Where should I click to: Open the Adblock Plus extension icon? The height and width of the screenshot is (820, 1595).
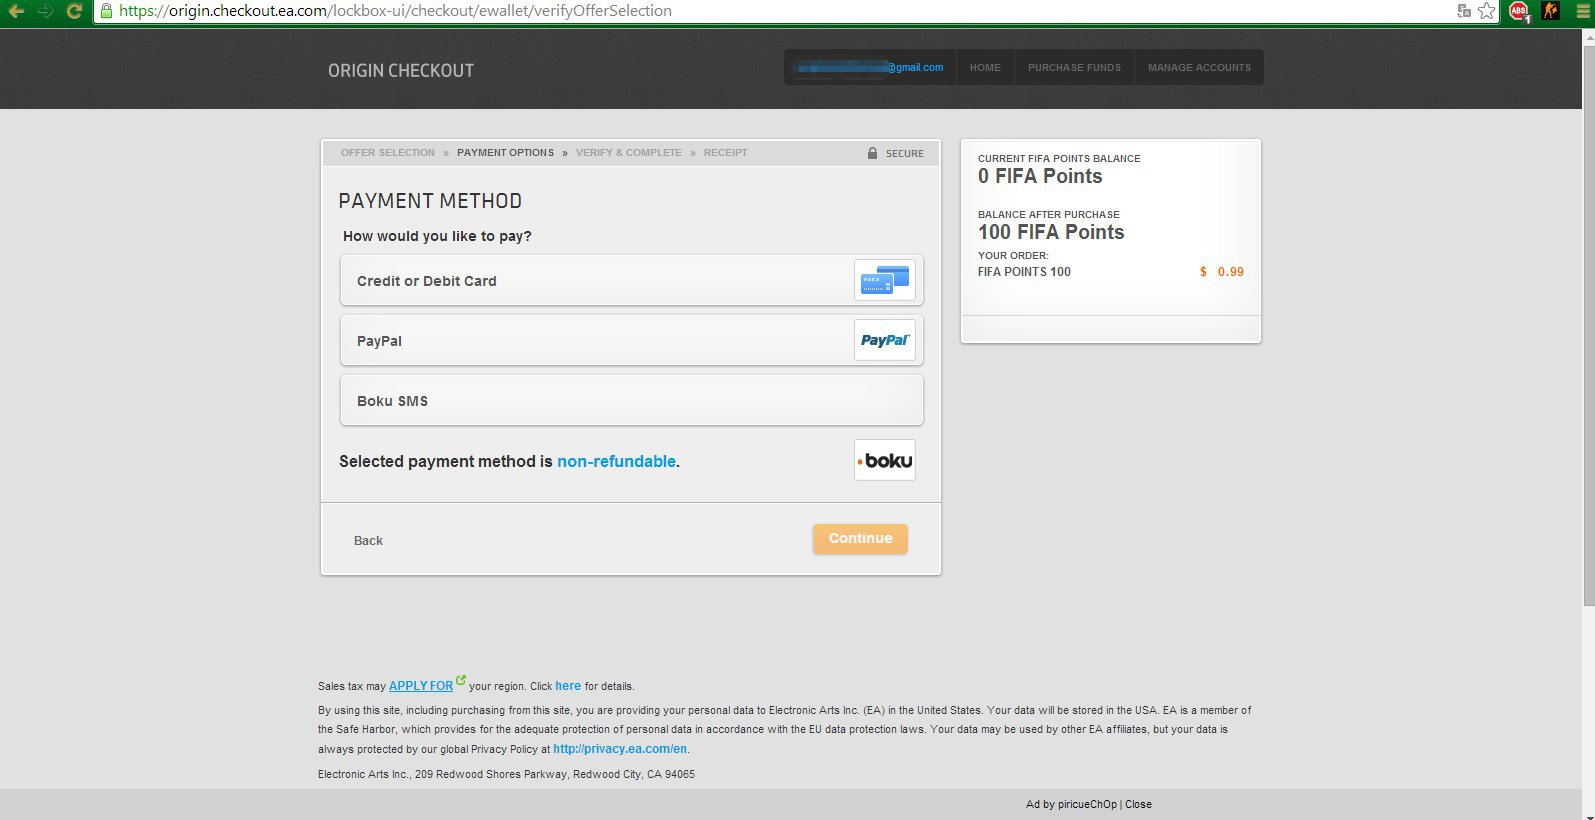click(1520, 11)
